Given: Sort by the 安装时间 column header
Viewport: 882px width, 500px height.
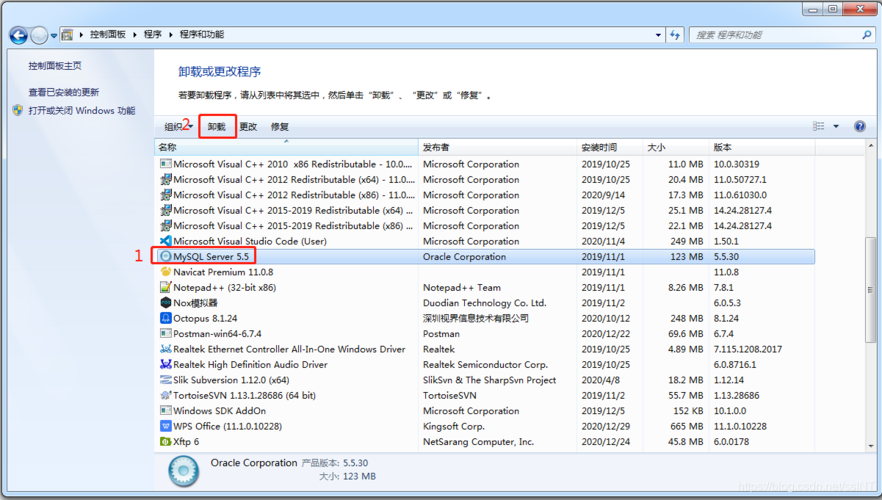Looking at the screenshot, I should pyautogui.click(x=610, y=147).
